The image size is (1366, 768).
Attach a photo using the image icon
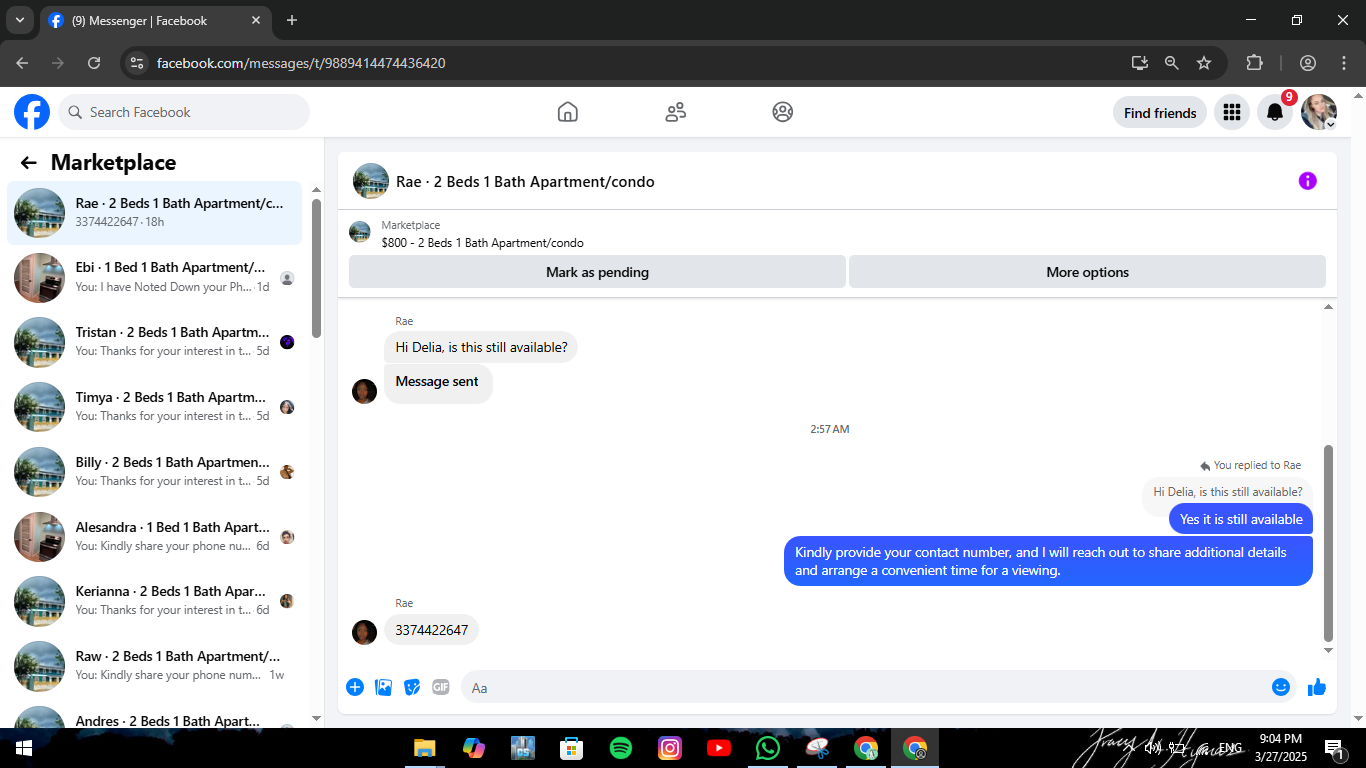click(x=383, y=687)
